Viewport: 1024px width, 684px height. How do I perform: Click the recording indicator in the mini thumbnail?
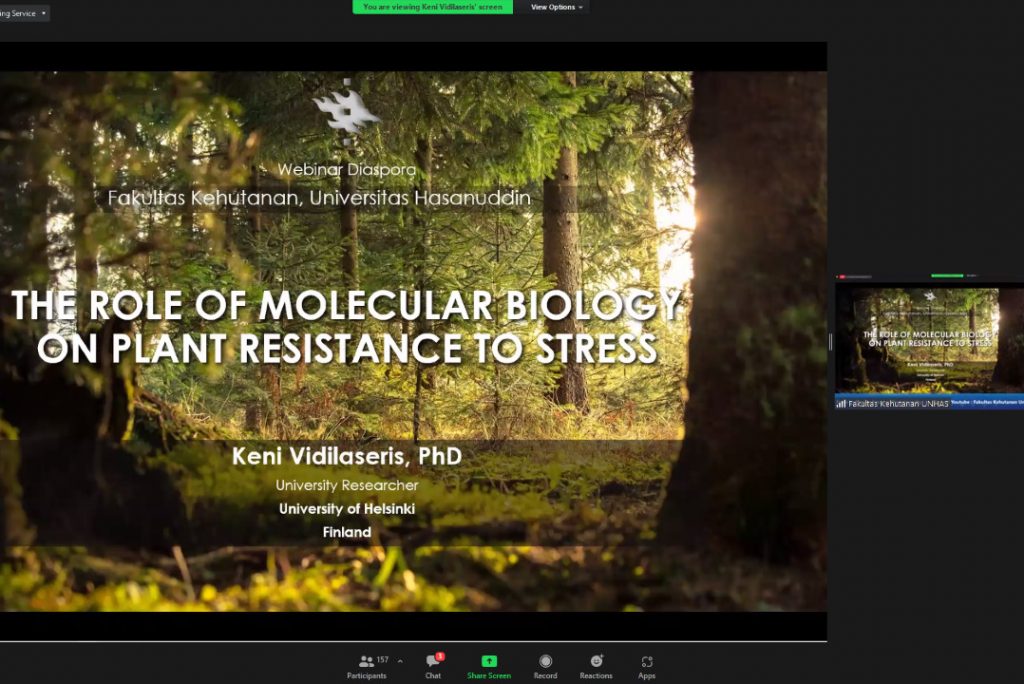[x=843, y=275]
